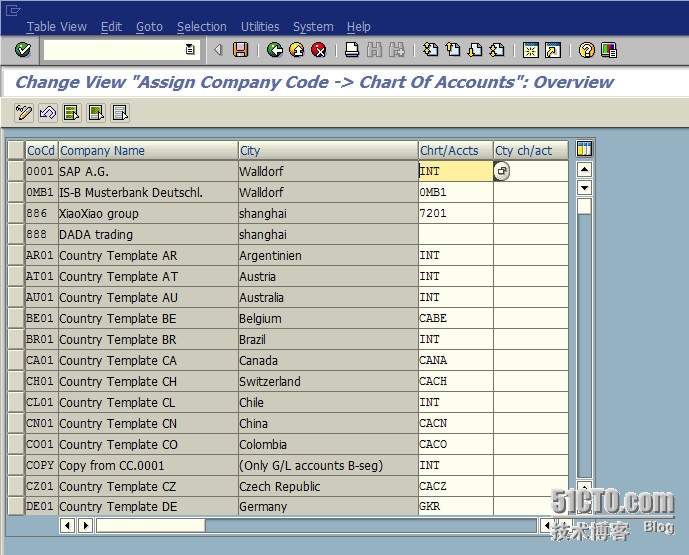This screenshot has height=555, width=689.
Task: Click the green checkmark Enter icon
Action: pos(22,50)
